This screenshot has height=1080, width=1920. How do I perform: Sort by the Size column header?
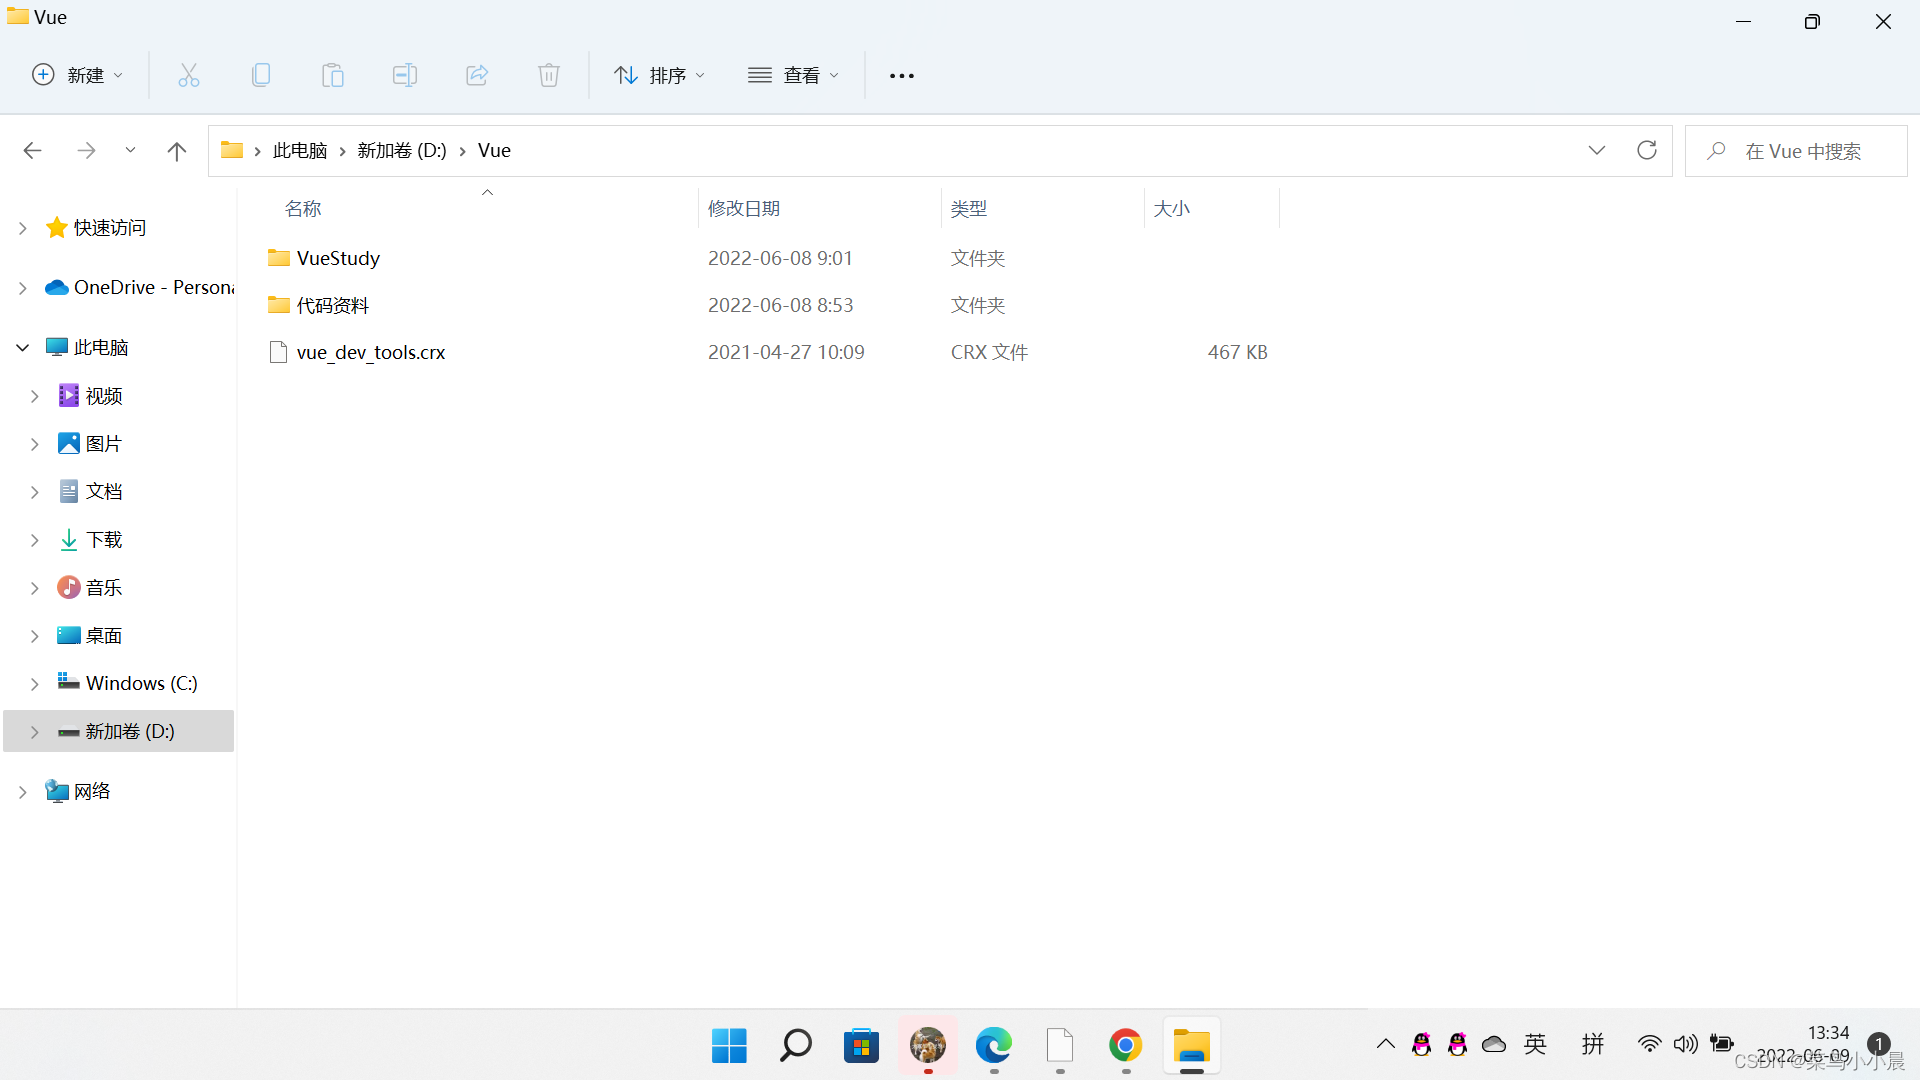(1172, 208)
